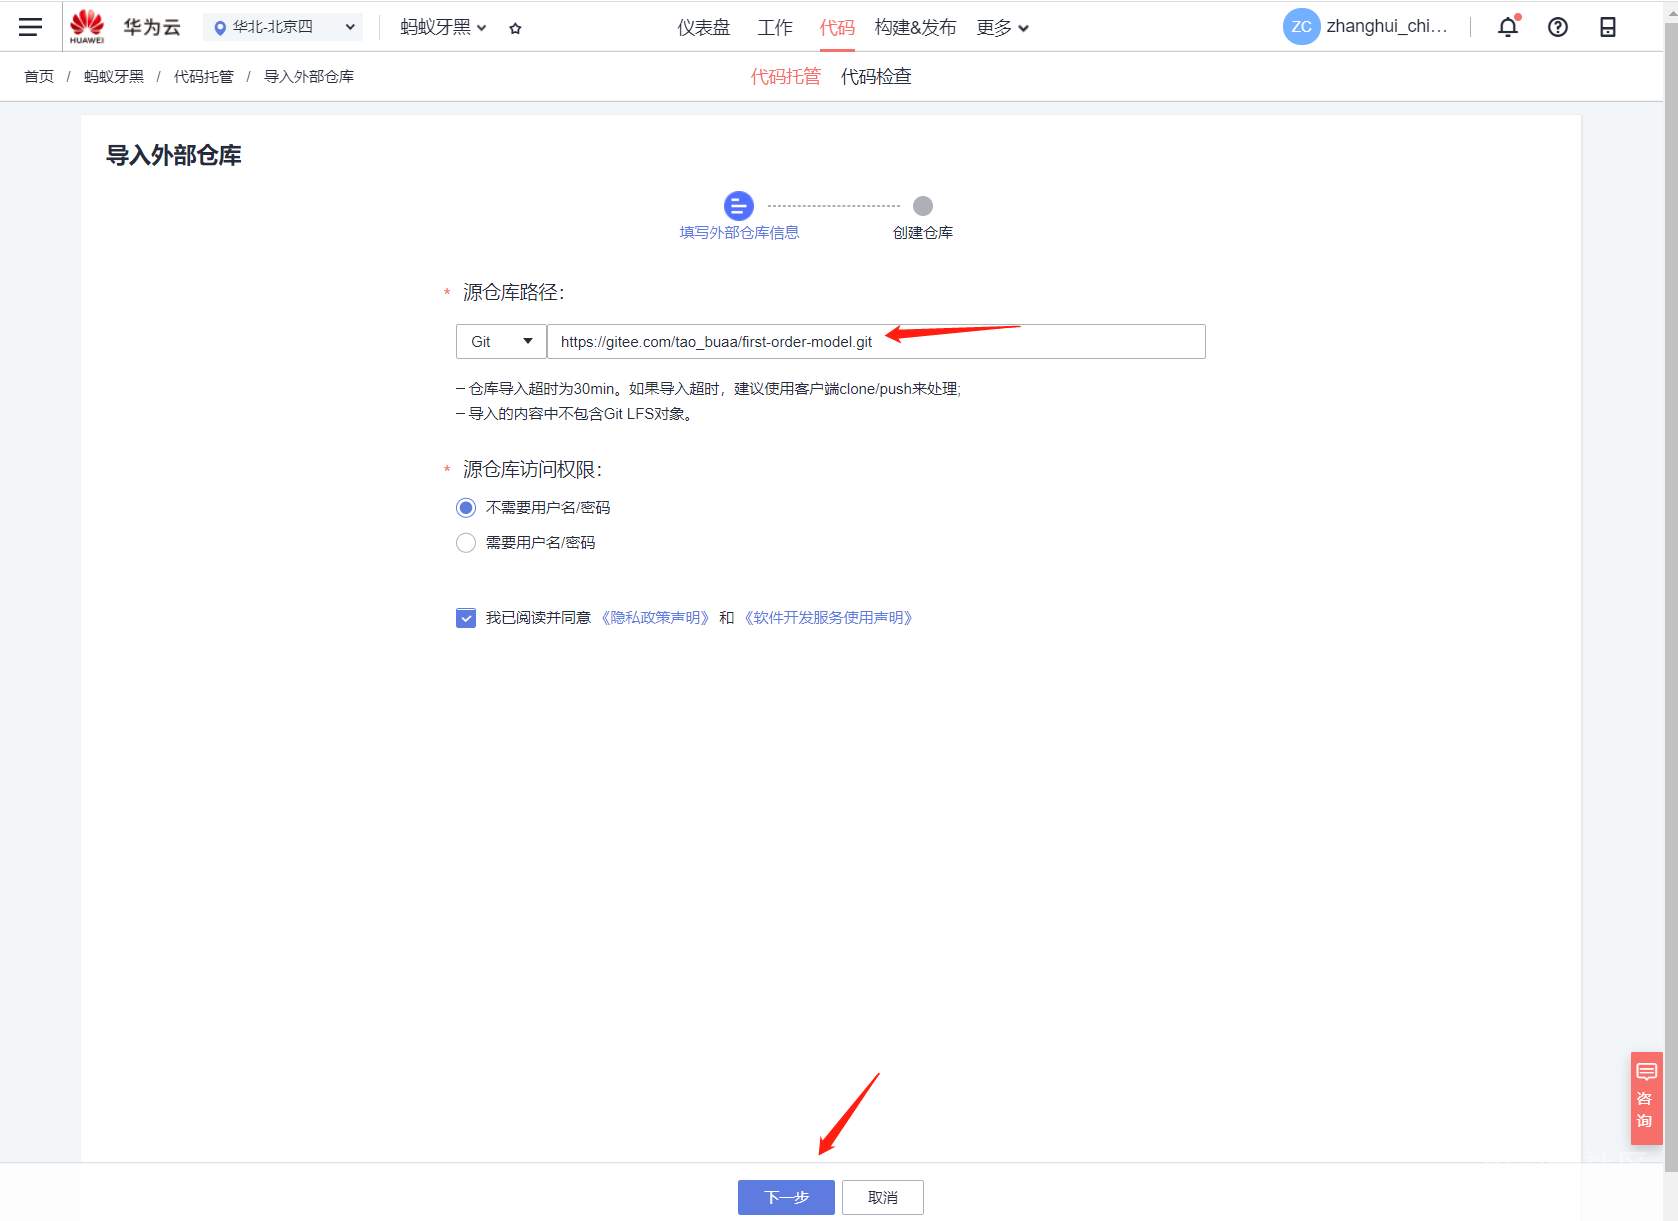Select the 代码托管 sub-tab

coord(786,76)
